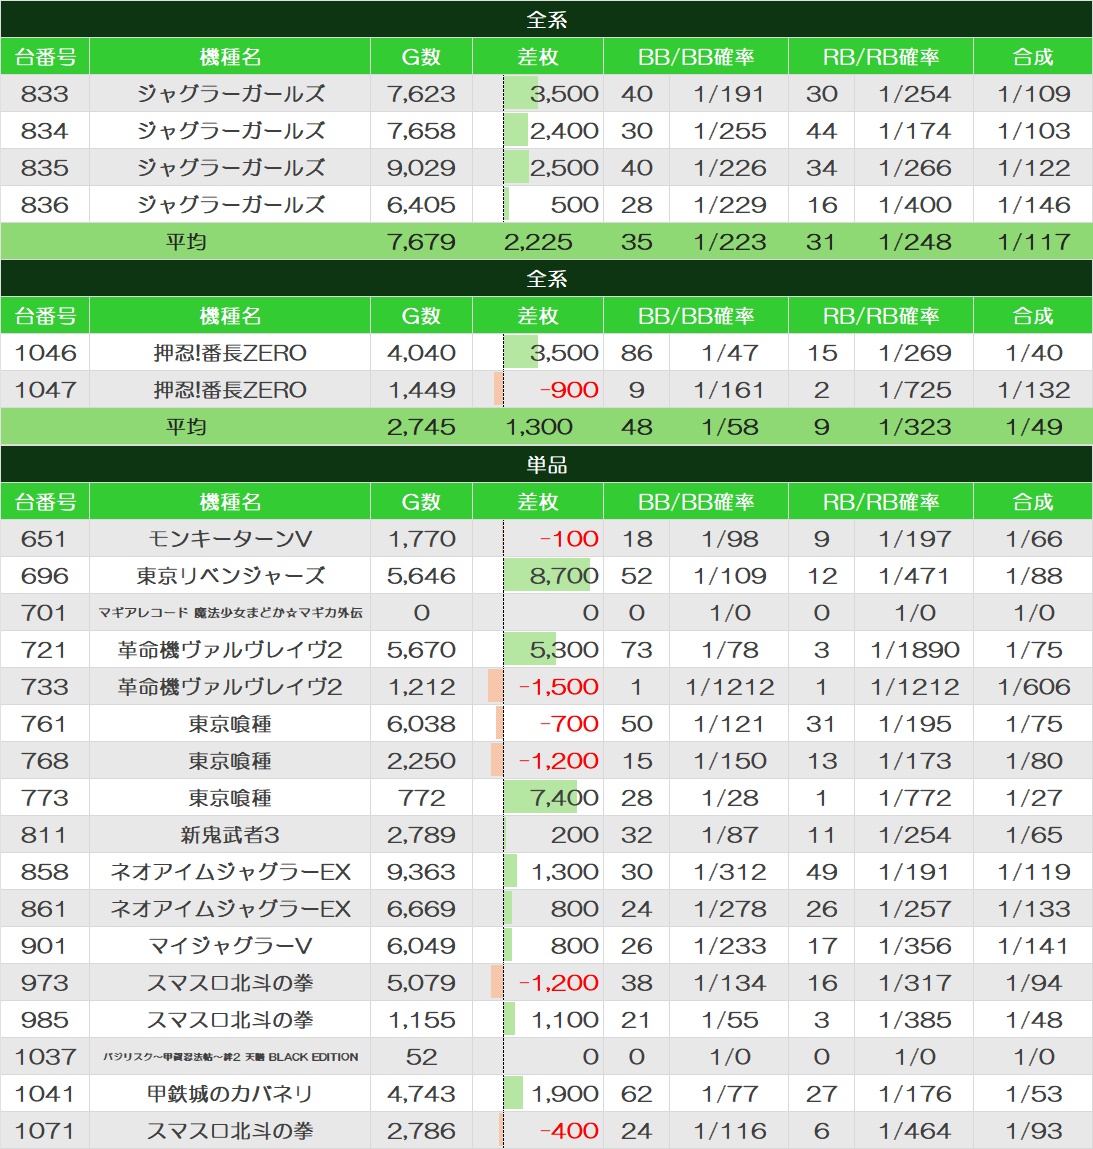Click the 1/103 combined rate cell

click(1033, 130)
